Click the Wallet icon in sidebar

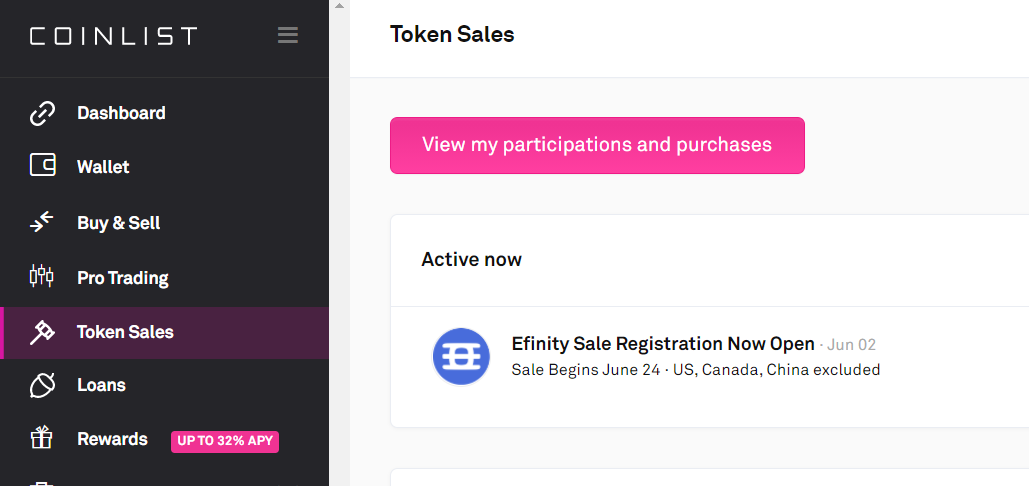pos(42,167)
